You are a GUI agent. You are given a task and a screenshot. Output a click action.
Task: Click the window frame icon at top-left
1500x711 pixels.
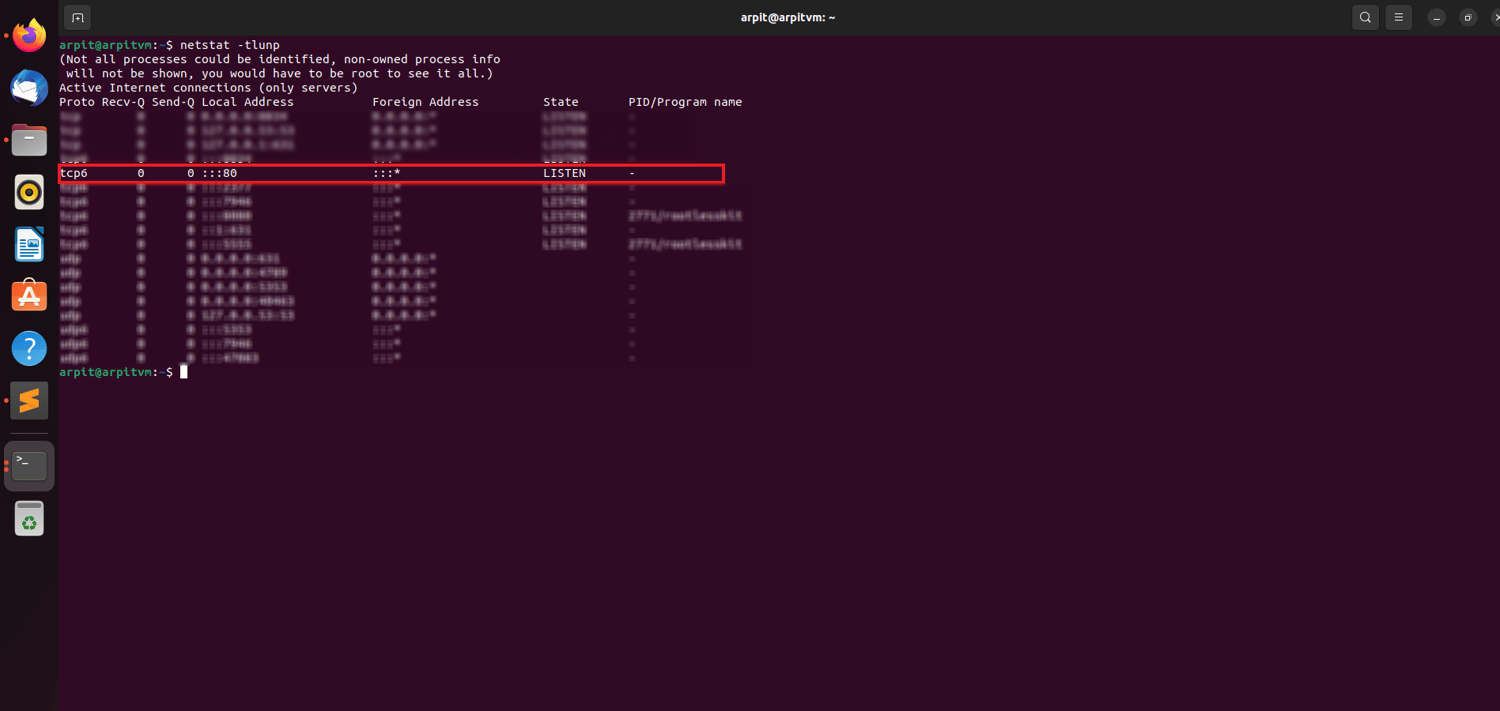(77, 17)
